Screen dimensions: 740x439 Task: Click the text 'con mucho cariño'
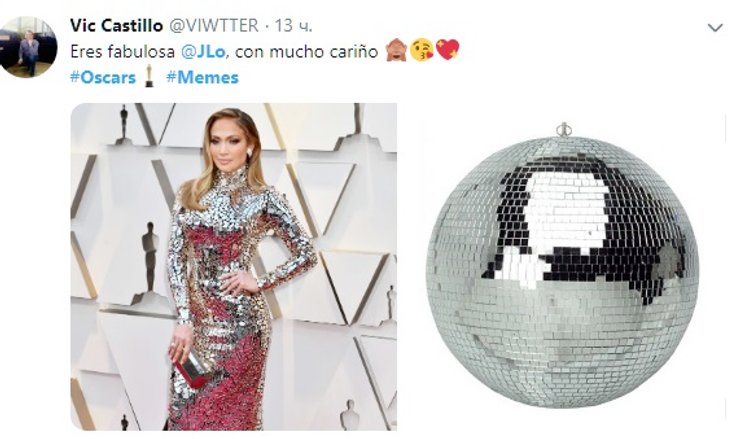pos(306,51)
